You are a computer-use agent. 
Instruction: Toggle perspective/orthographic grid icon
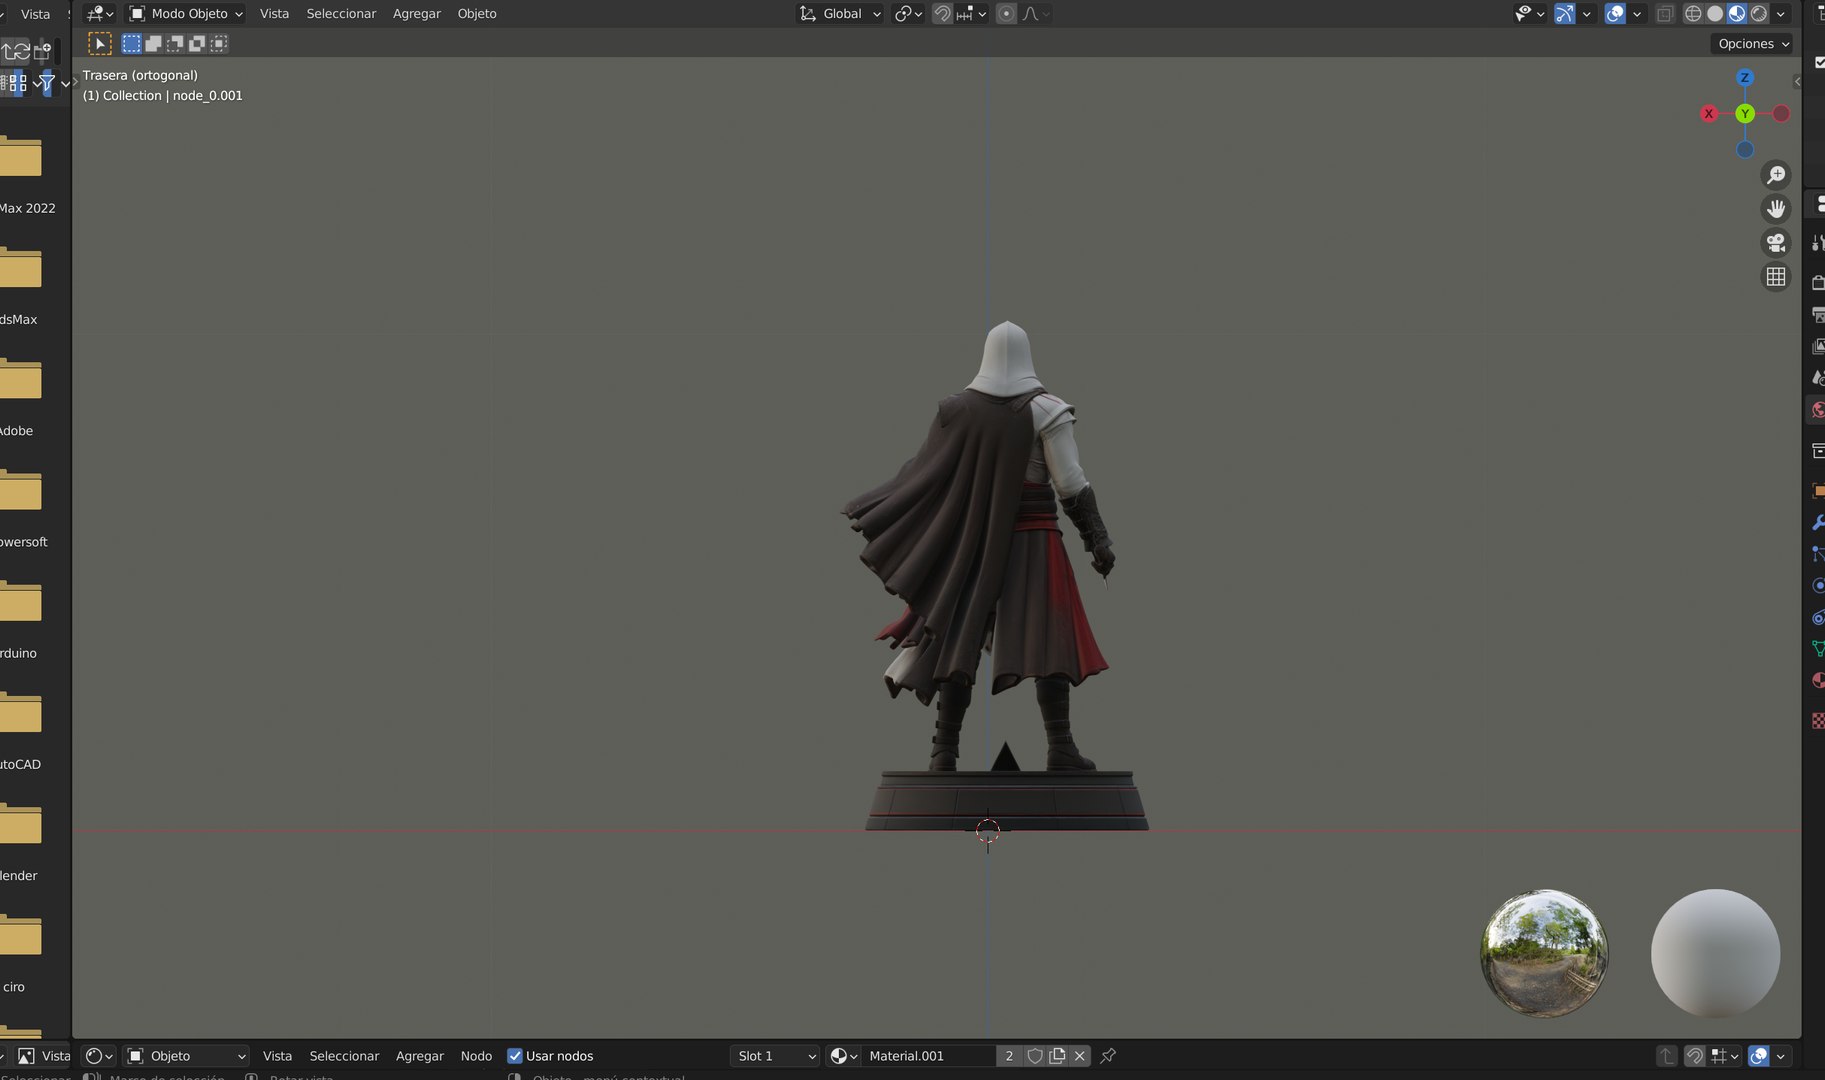pyautogui.click(x=1776, y=277)
